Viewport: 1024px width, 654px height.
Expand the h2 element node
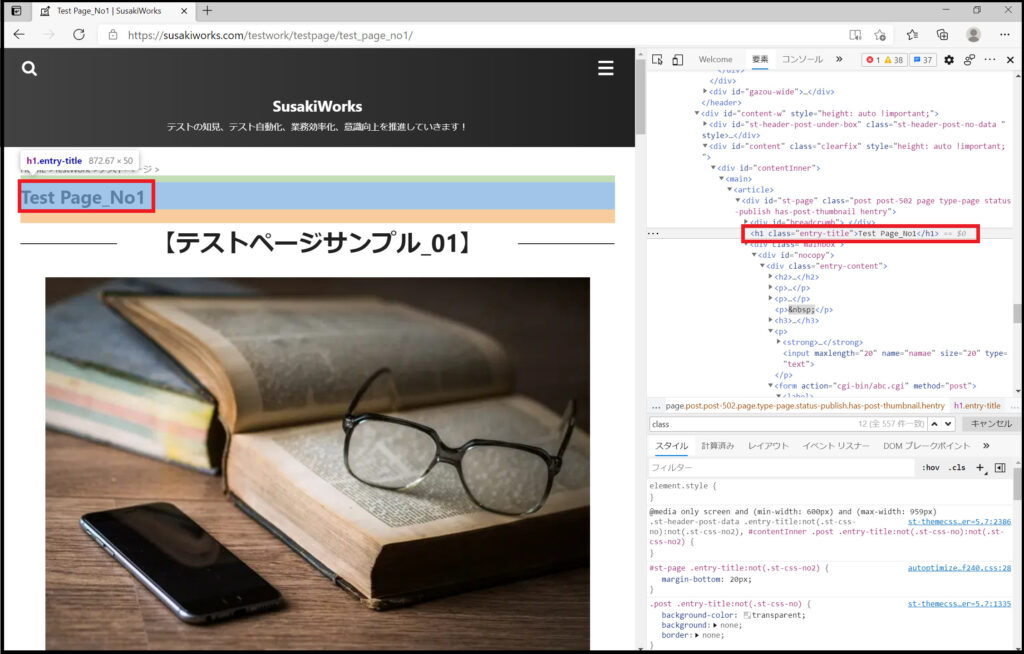[770, 277]
